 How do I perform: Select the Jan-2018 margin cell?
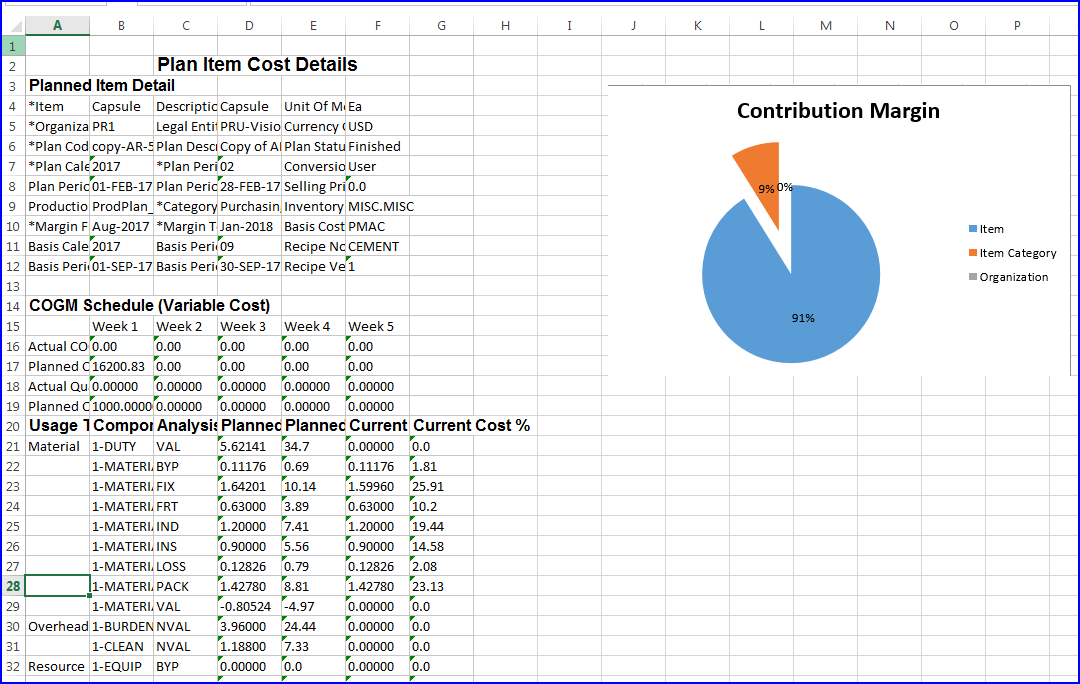pos(249,227)
